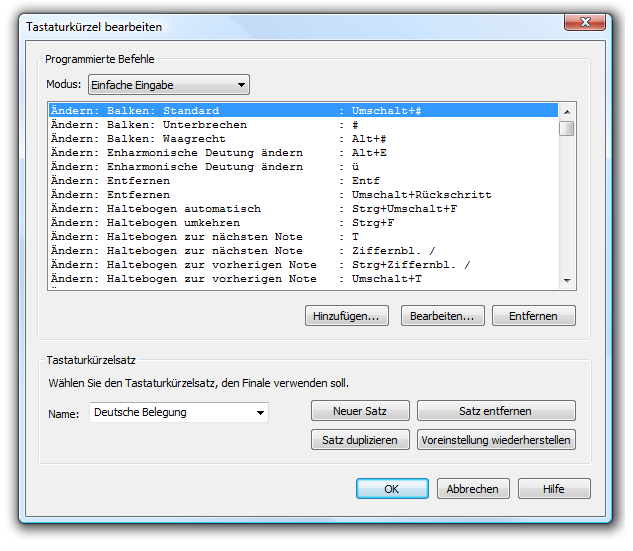The width and height of the screenshot is (633, 551).
Task: Select Haltebogen zur vorherigen Note row Strg+Ziffernbl. /
Action: (304, 265)
